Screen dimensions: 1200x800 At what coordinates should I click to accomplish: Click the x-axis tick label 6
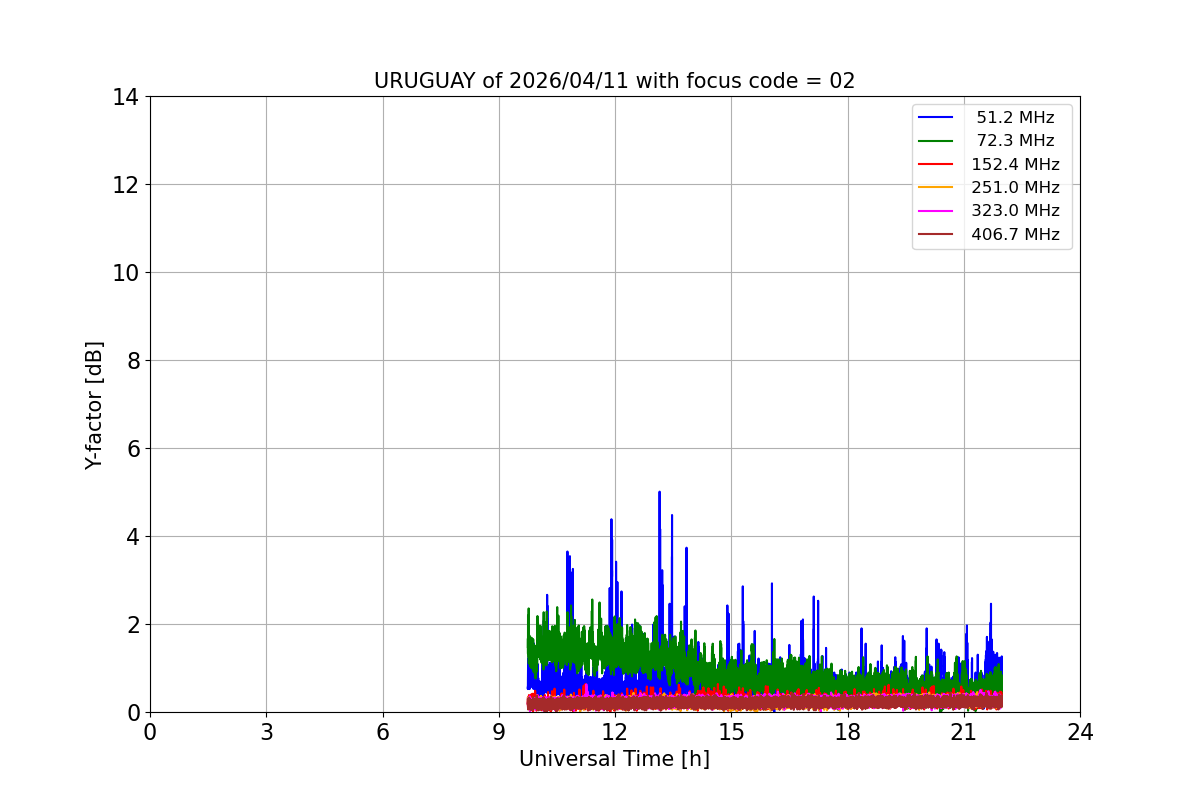pos(383,732)
